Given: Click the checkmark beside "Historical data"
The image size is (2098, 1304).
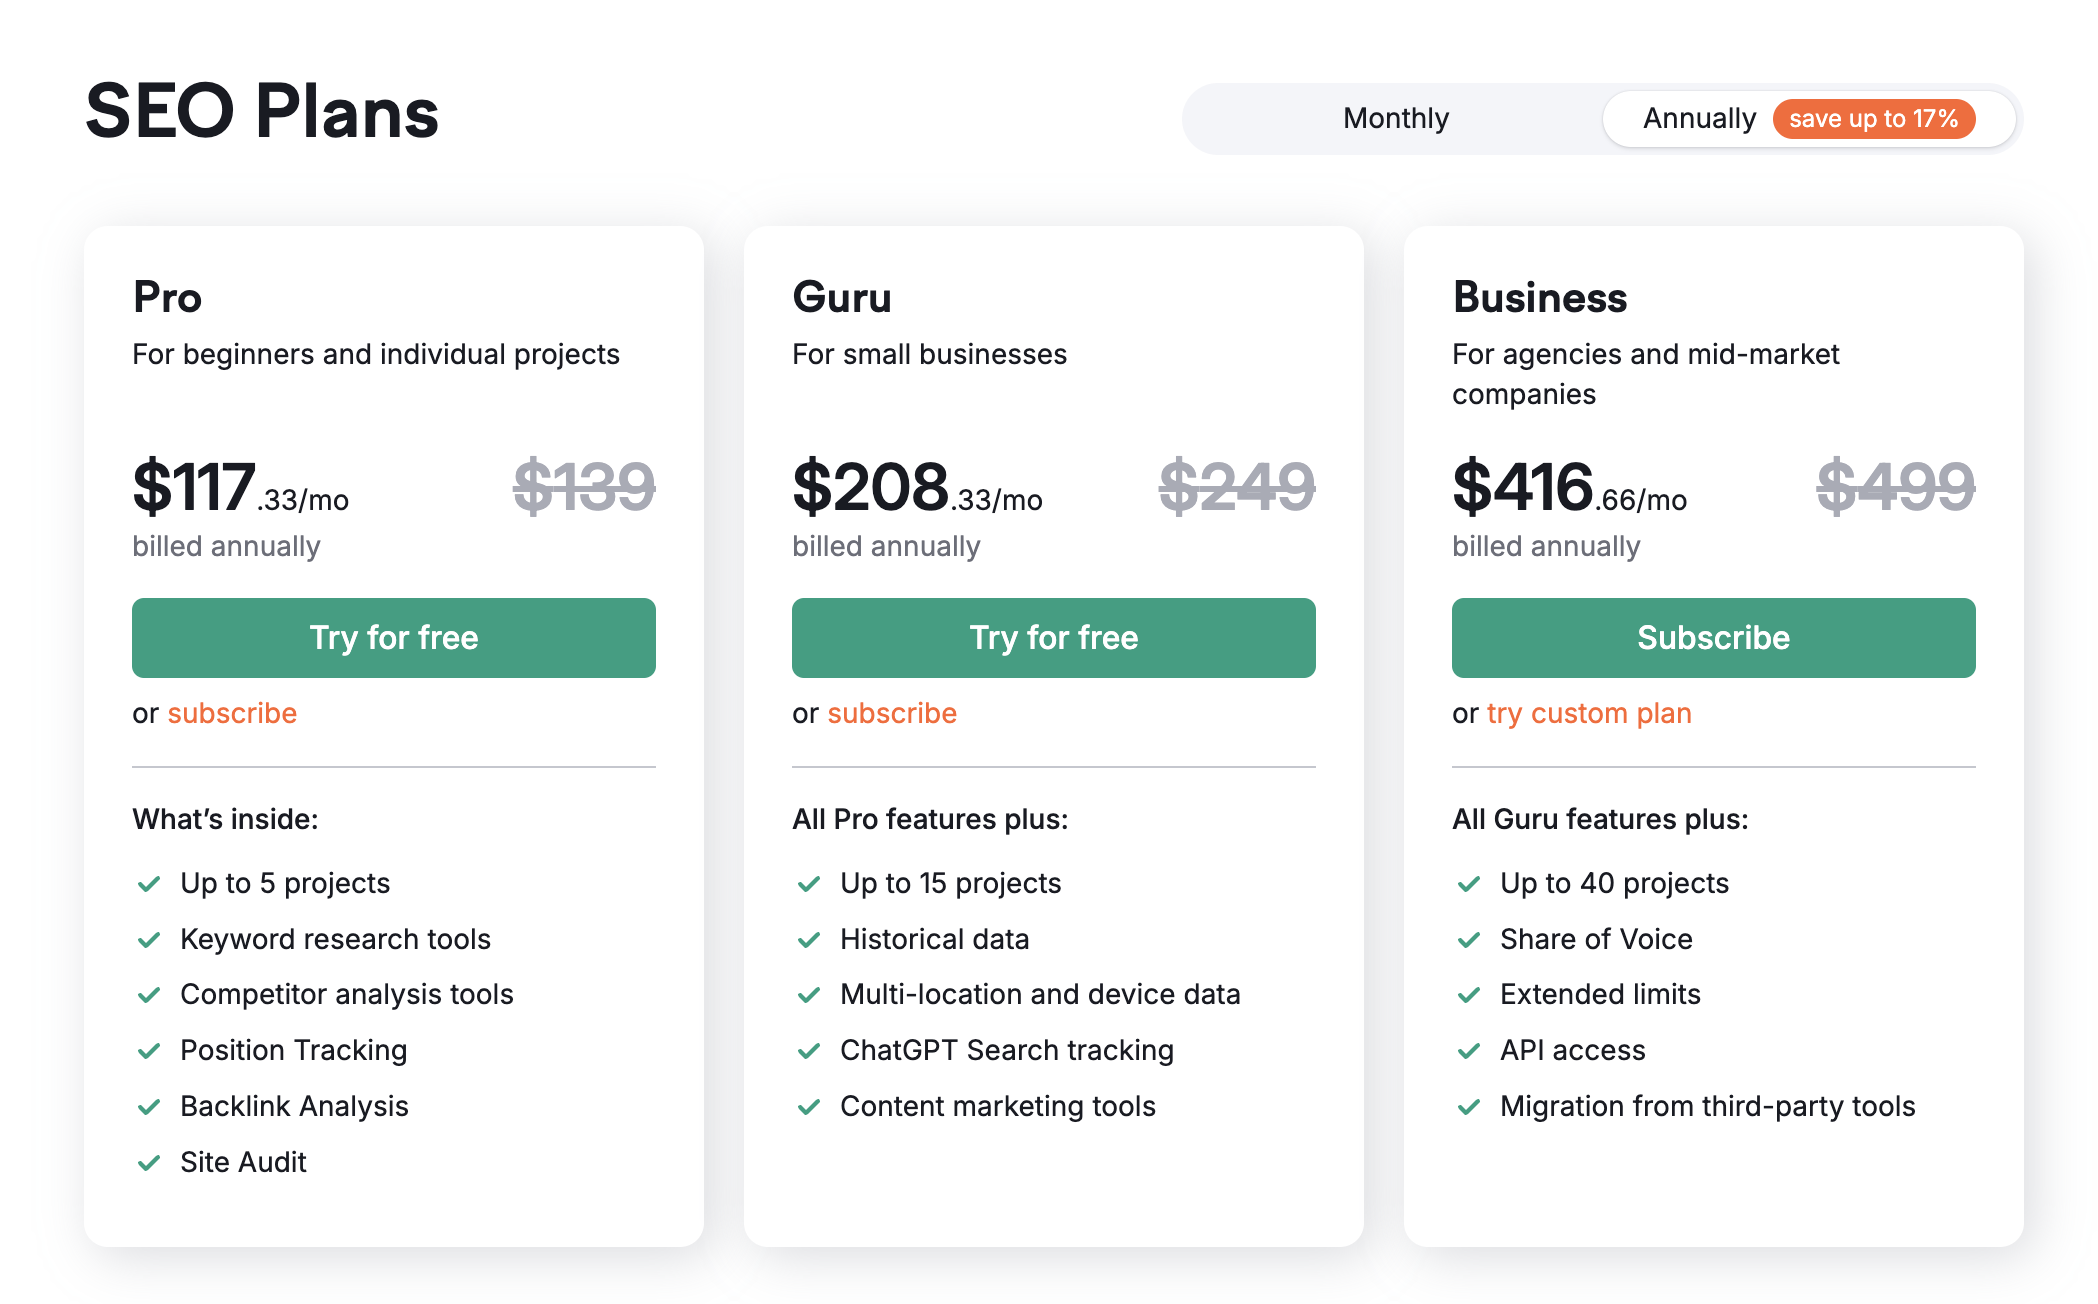Looking at the screenshot, I should [x=811, y=939].
